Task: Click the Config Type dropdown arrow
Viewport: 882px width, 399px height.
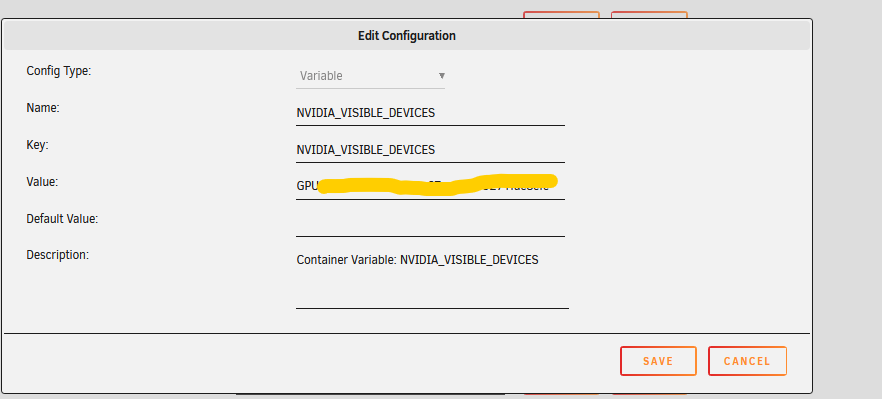Action: point(442,75)
